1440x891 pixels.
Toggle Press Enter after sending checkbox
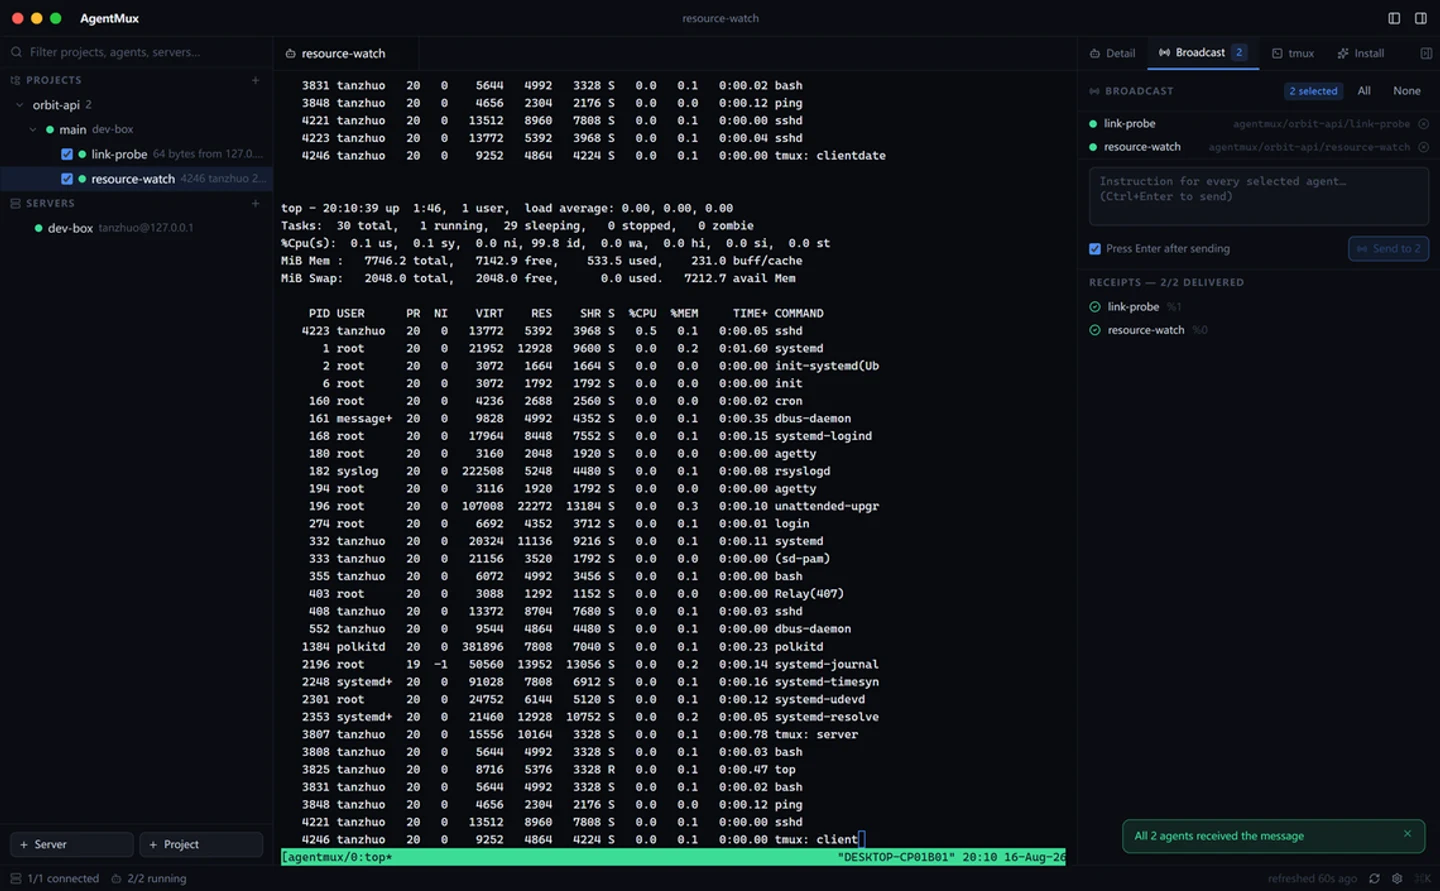tap(1095, 248)
